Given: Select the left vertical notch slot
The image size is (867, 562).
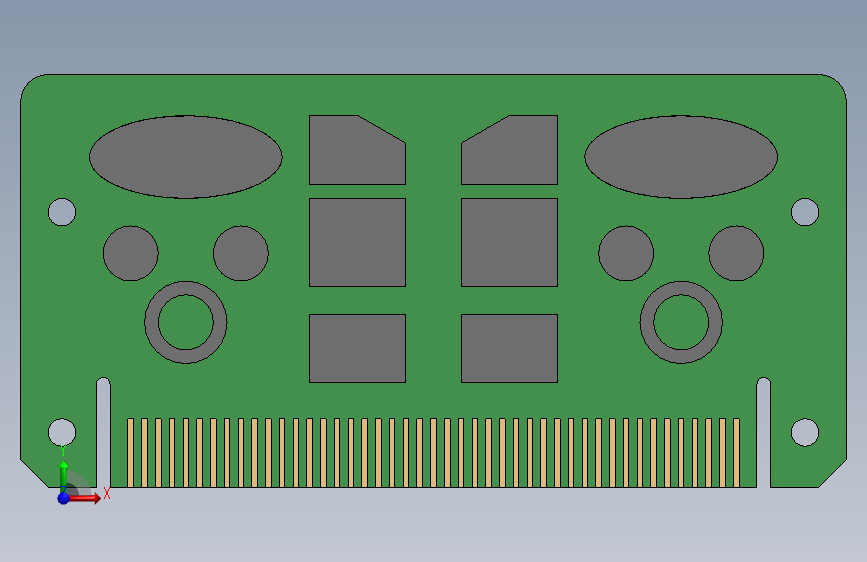Looking at the screenshot, I should [103, 433].
